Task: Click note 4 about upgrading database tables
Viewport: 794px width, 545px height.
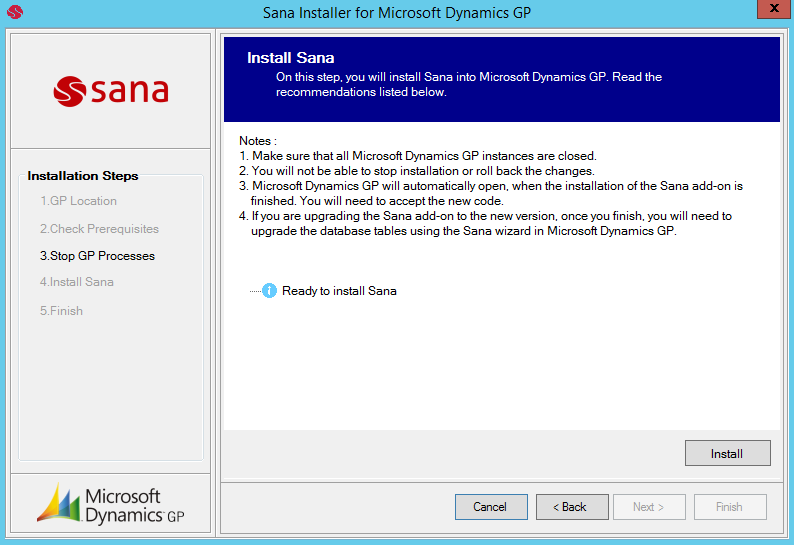Action: tap(486, 223)
